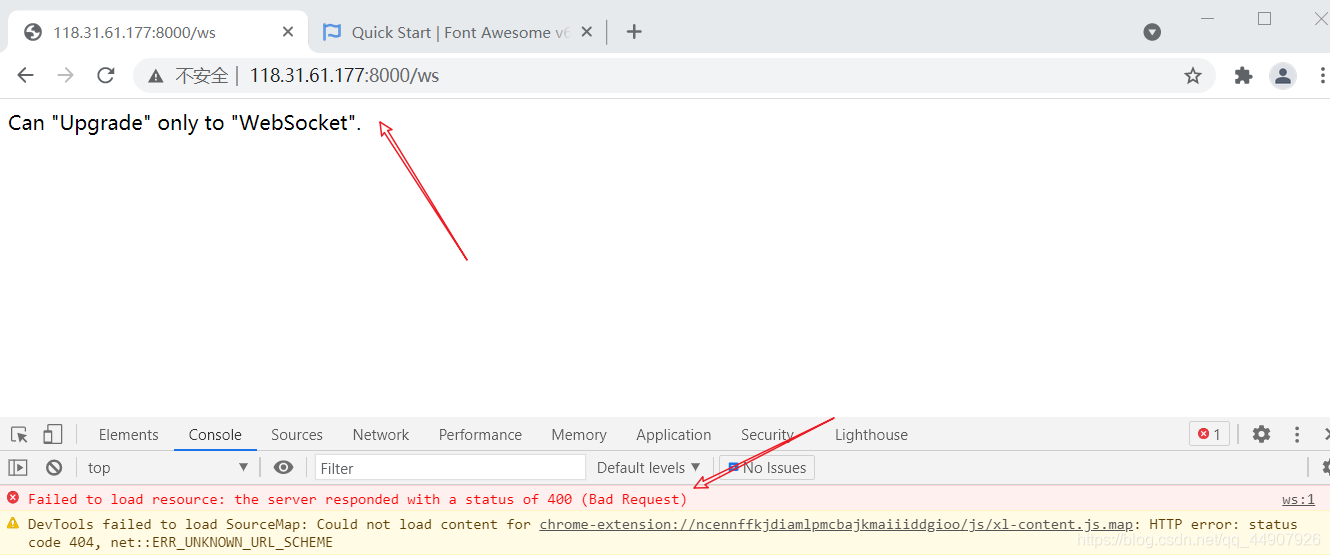Go forward to next page
Image resolution: width=1330 pixels, height=558 pixels.
coord(66,75)
